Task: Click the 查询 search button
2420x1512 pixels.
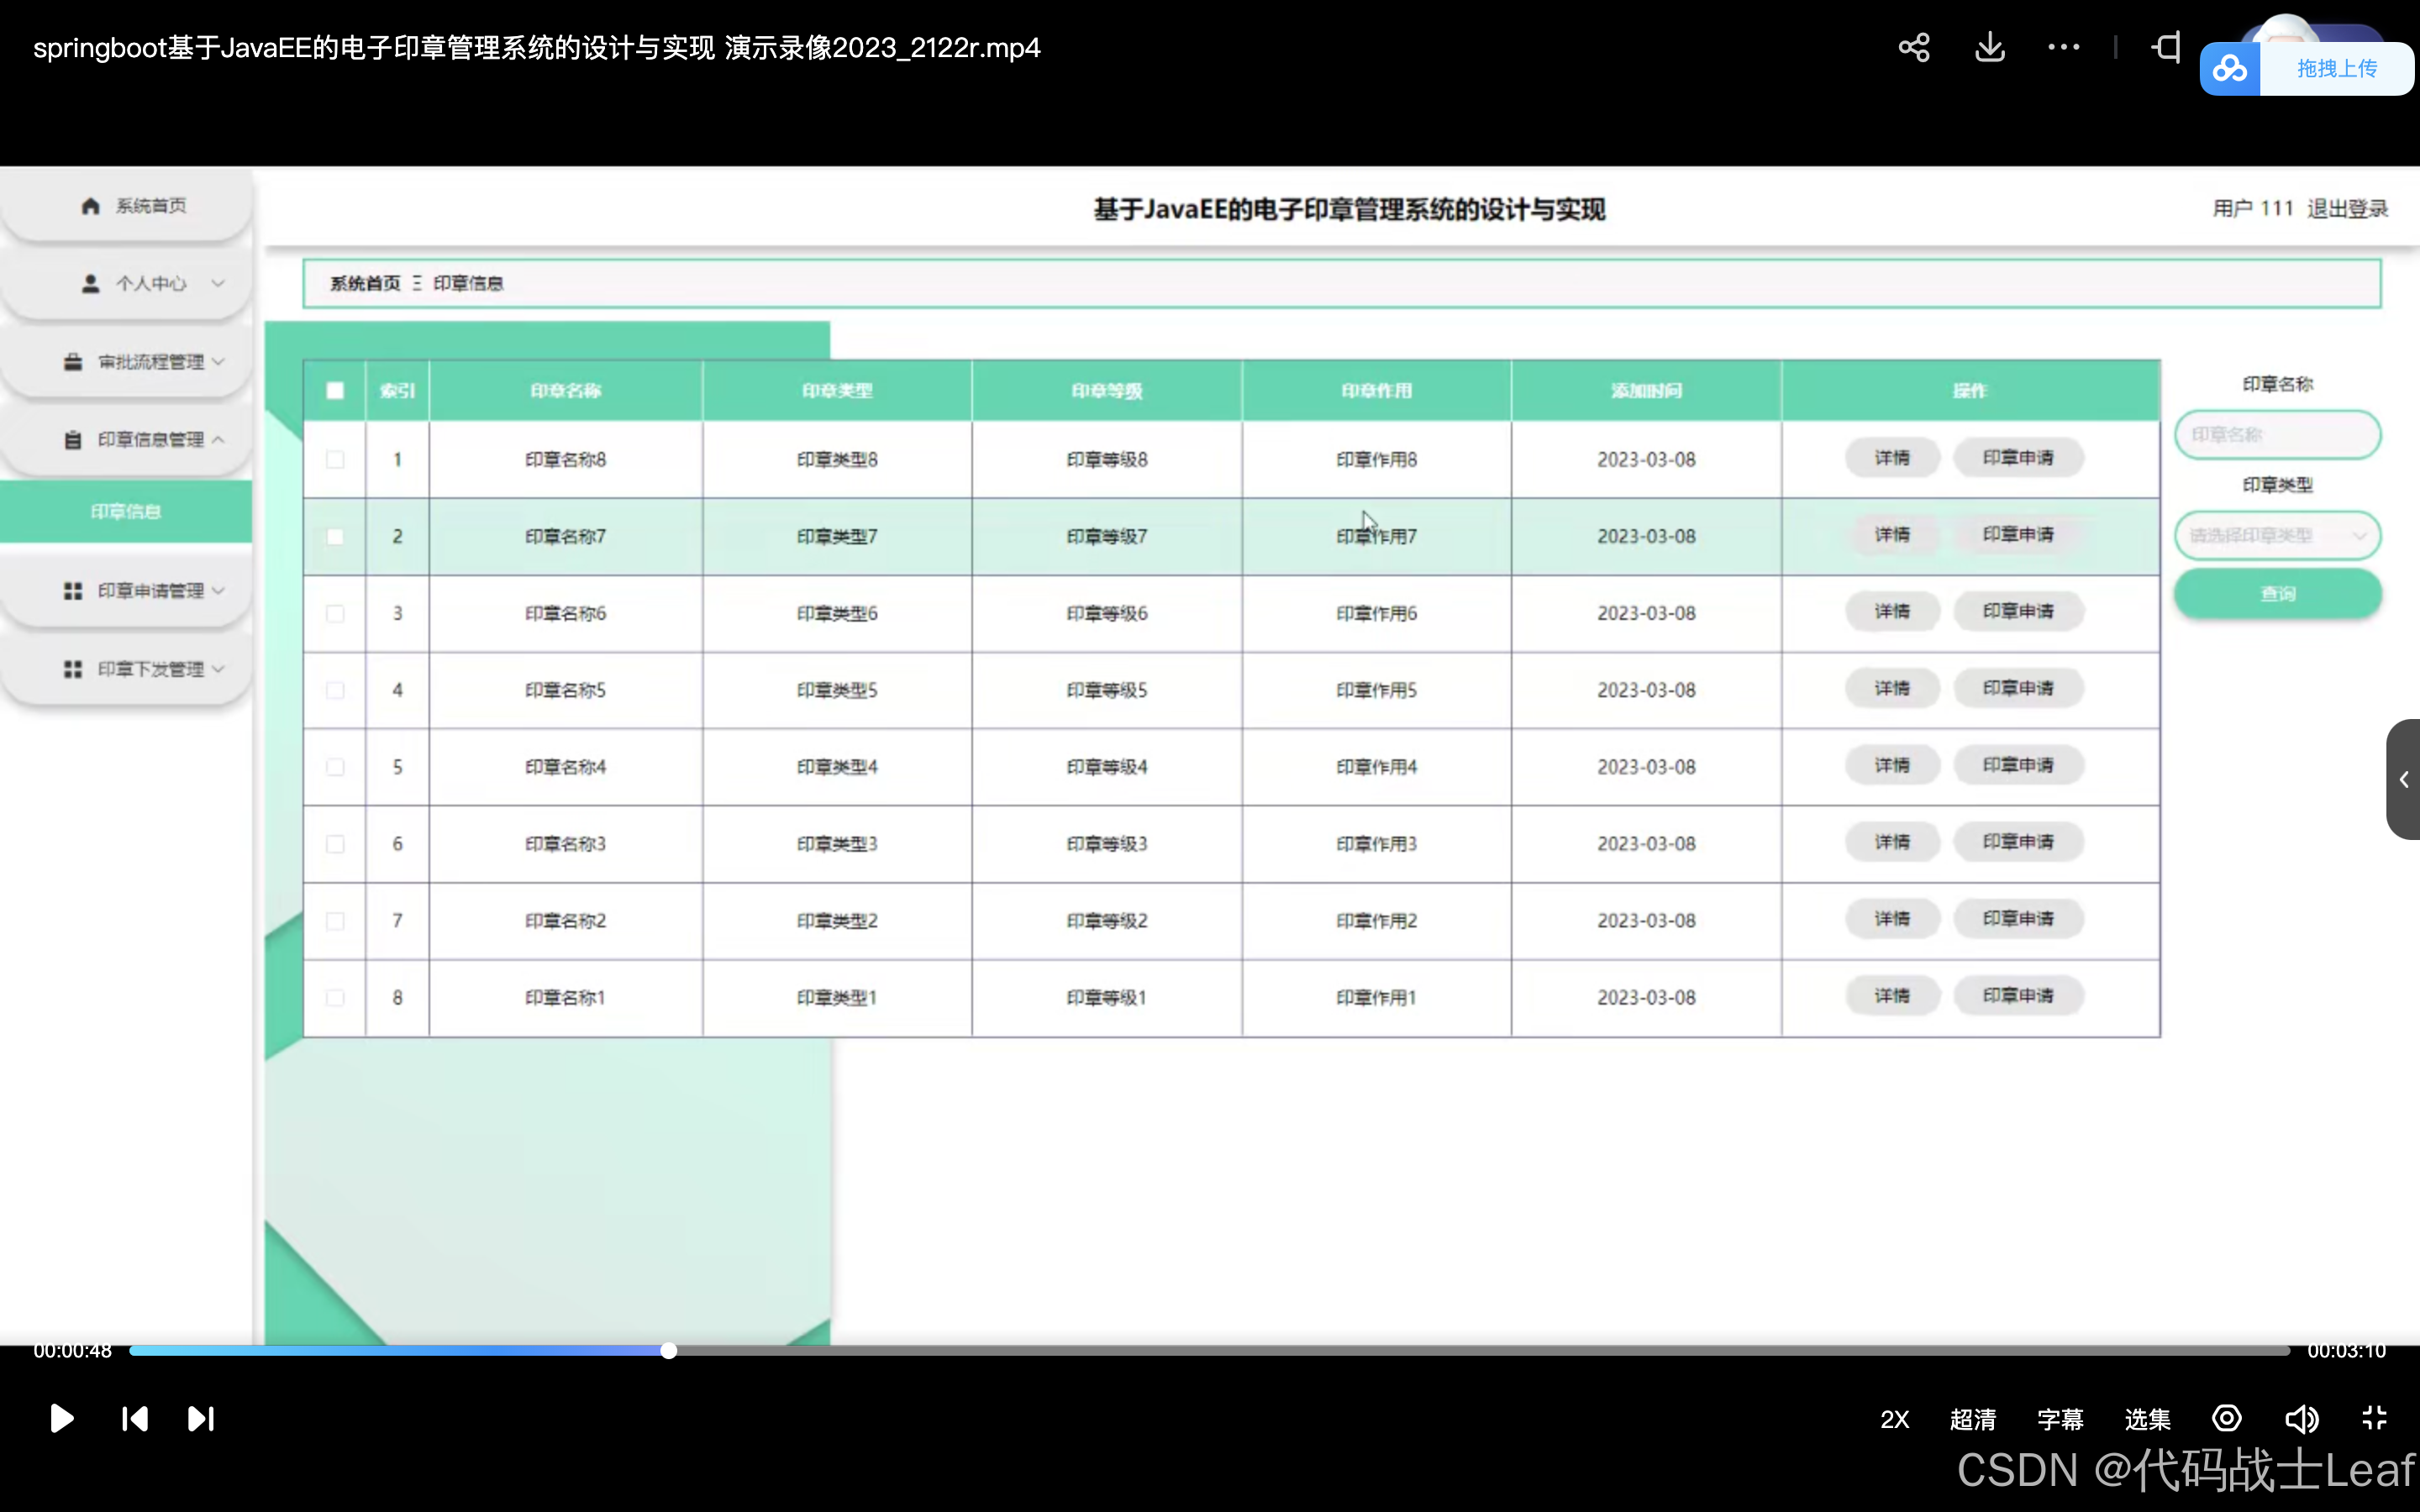Action: click(2277, 594)
